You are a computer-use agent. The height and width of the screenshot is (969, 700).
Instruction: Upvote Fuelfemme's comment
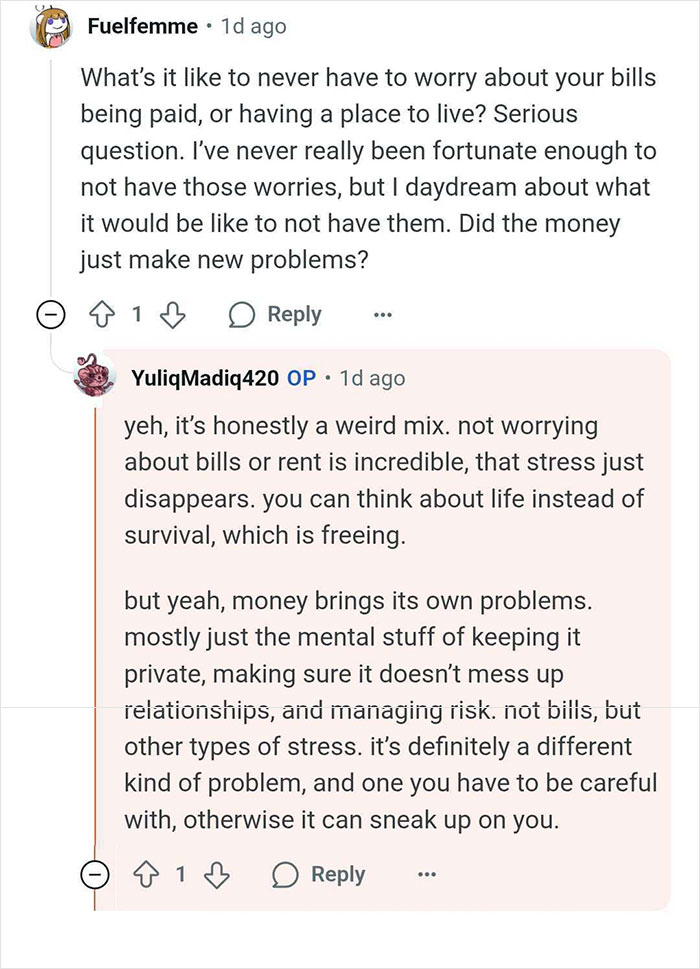pos(103,316)
